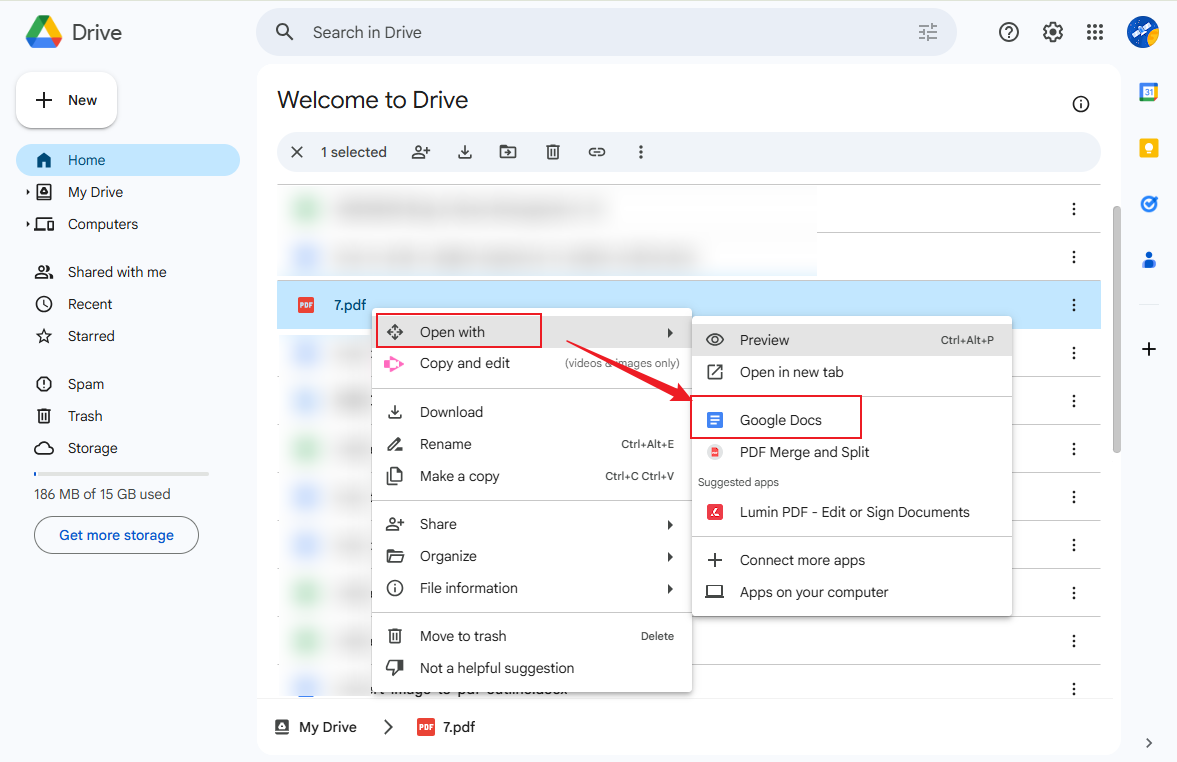Clear selection with the X icon
This screenshot has width=1177, height=762.
297,152
